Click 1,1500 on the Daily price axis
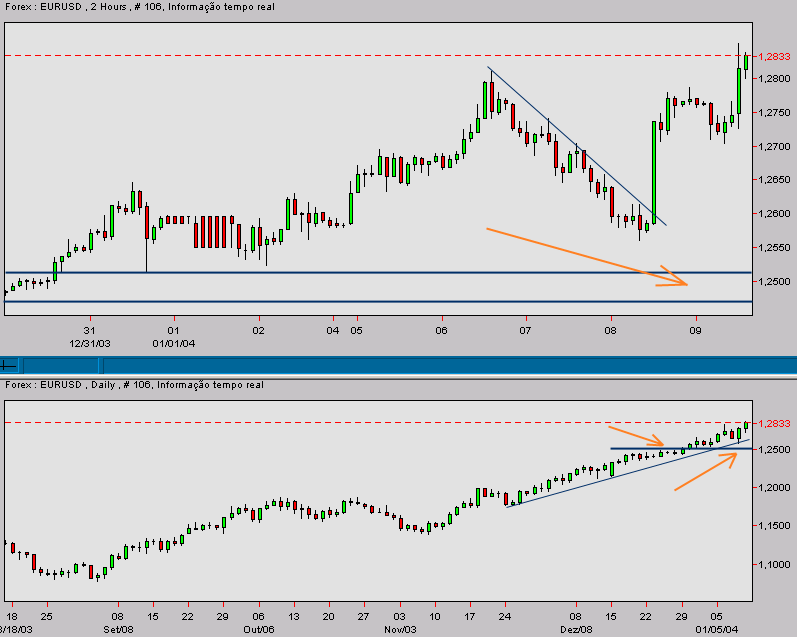The width and height of the screenshot is (797, 637). pos(774,526)
